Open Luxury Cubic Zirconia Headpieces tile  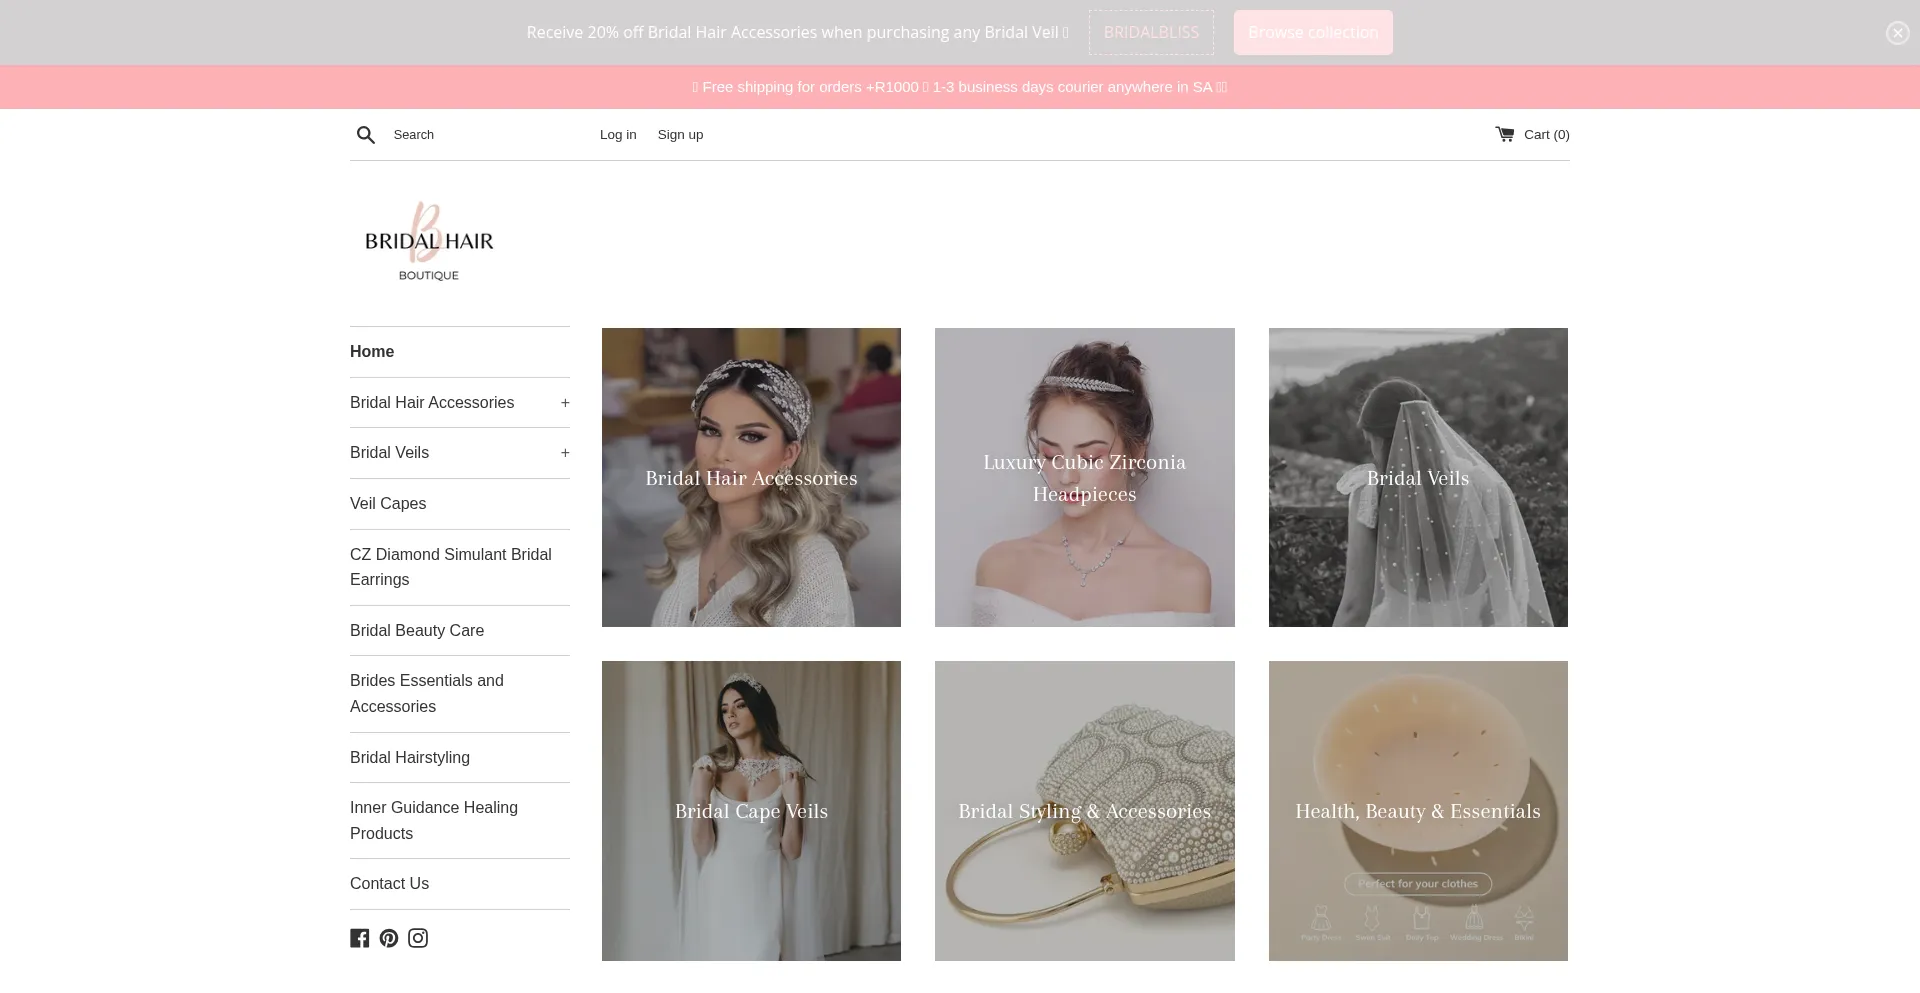click(1084, 478)
